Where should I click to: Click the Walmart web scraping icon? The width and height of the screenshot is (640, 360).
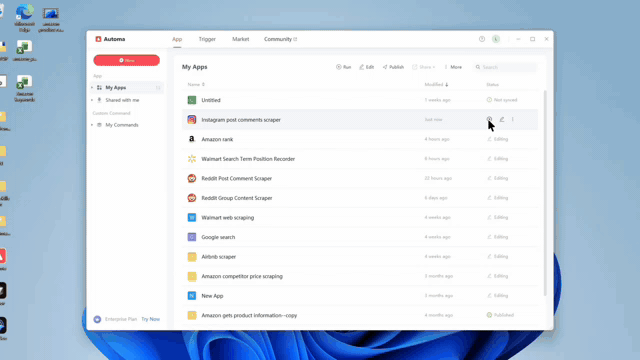coord(192,218)
